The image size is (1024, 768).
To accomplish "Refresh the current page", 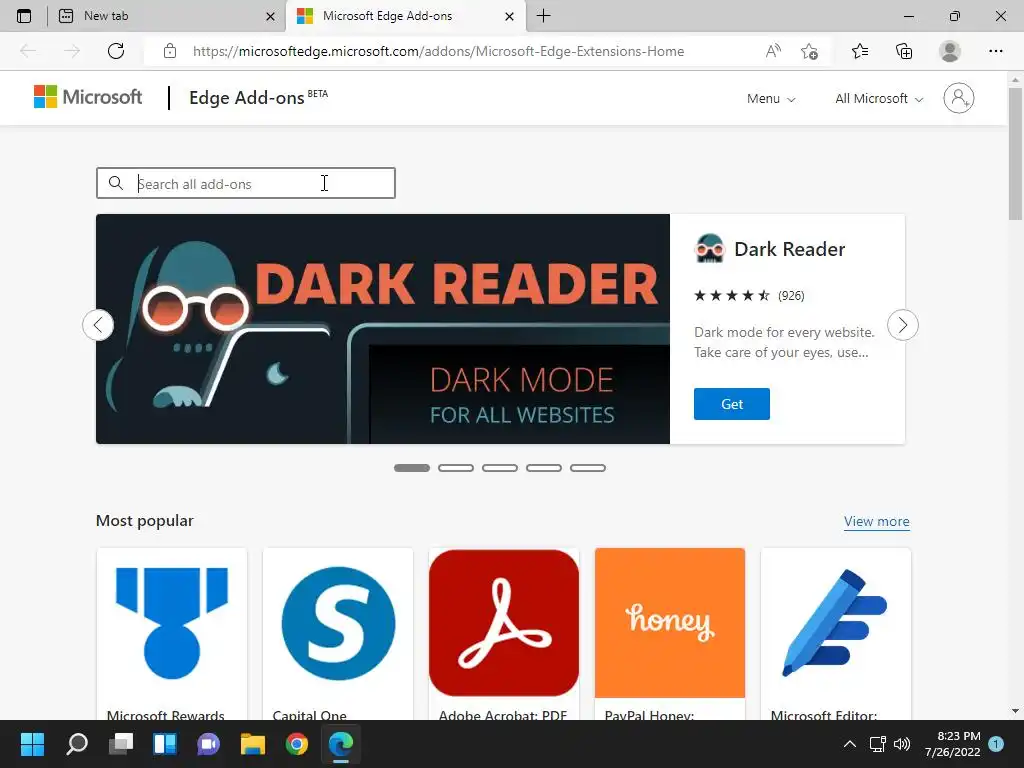I will pyautogui.click(x=116, y=51).
